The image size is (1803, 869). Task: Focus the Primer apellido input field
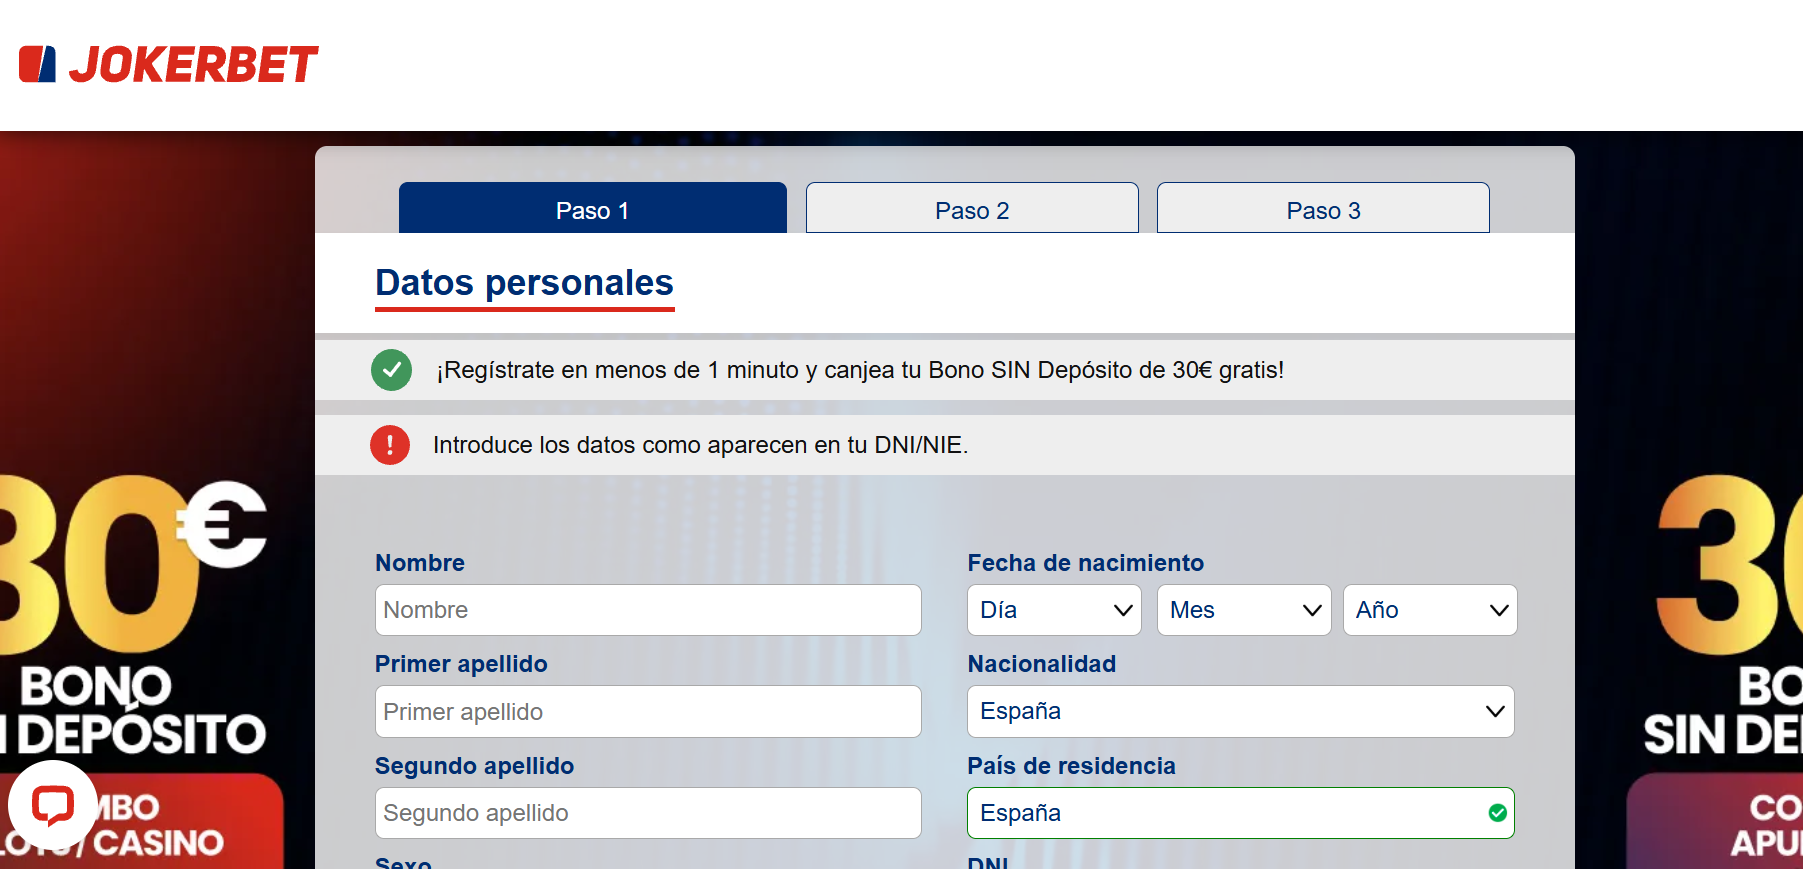pyautogui.click(x=648, y=711)
